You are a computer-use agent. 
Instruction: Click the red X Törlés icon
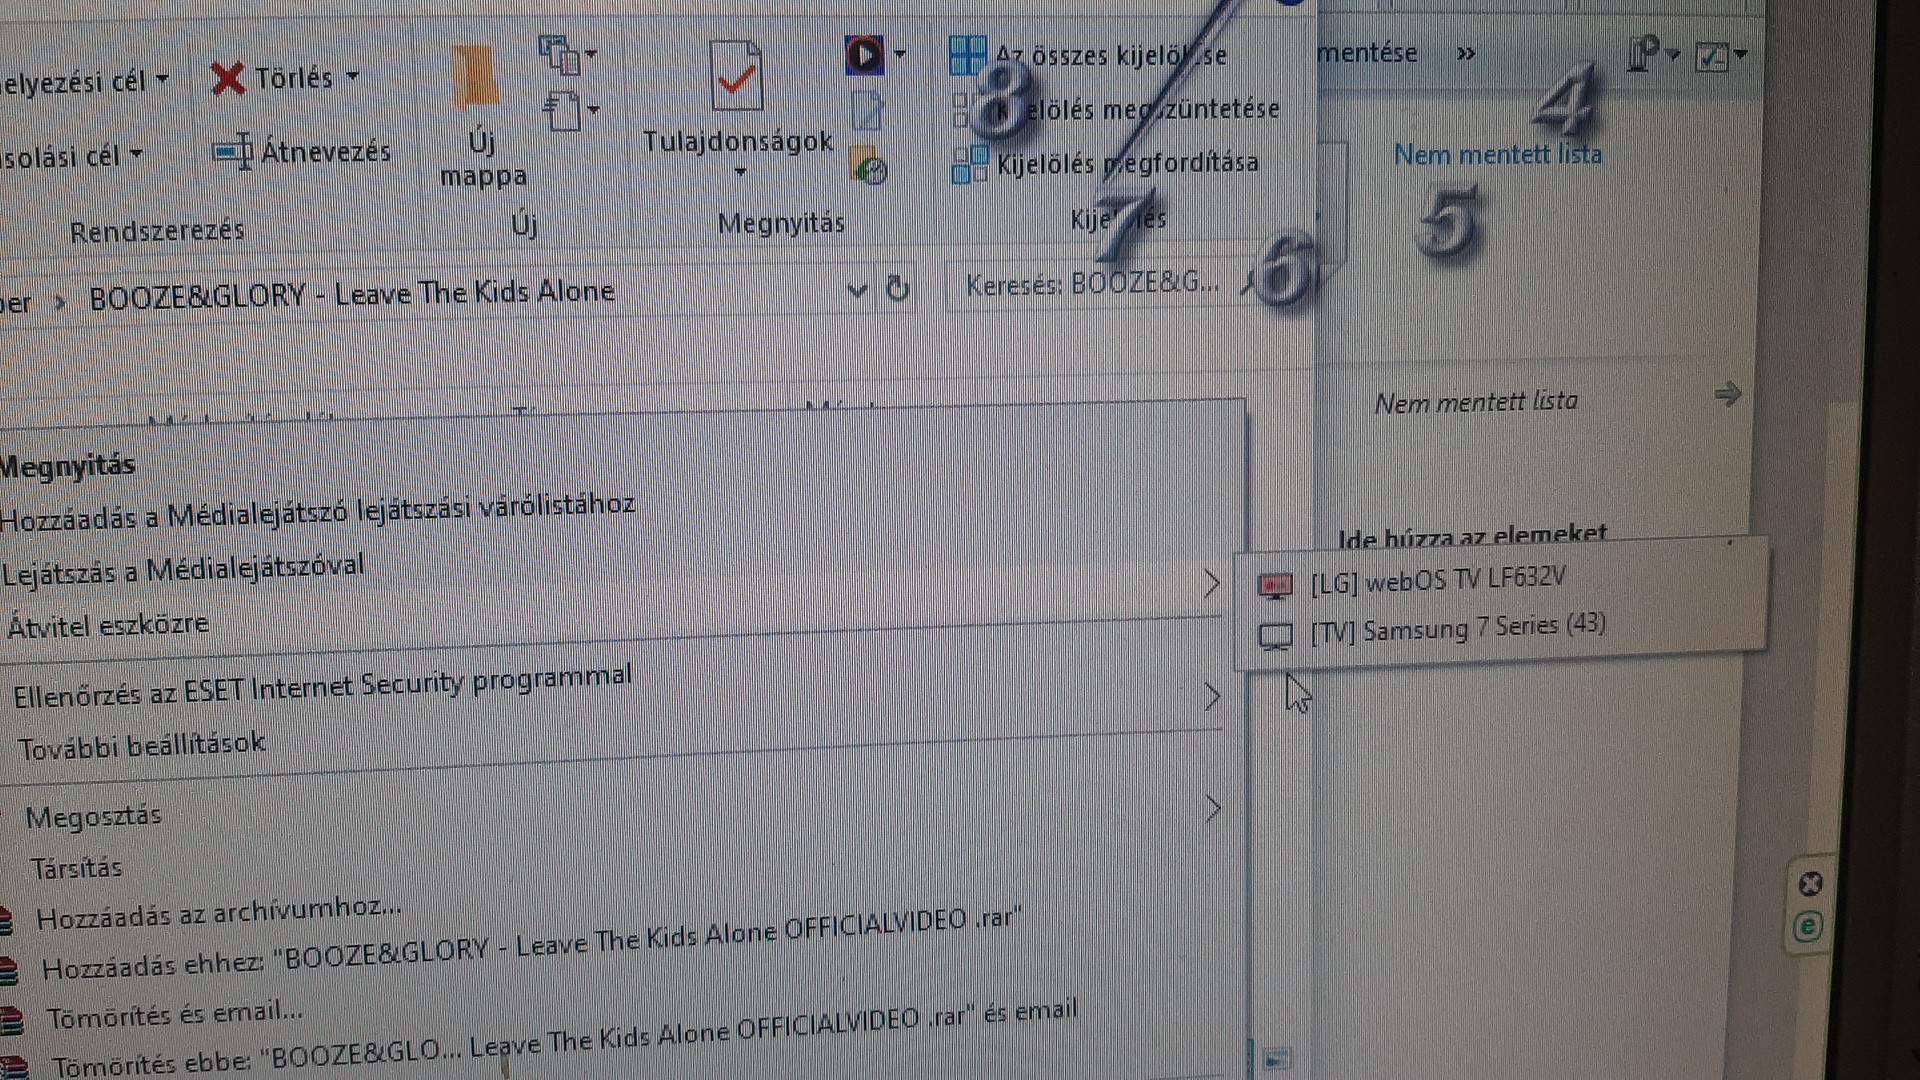pyautogui.click(x=229, y=78)
